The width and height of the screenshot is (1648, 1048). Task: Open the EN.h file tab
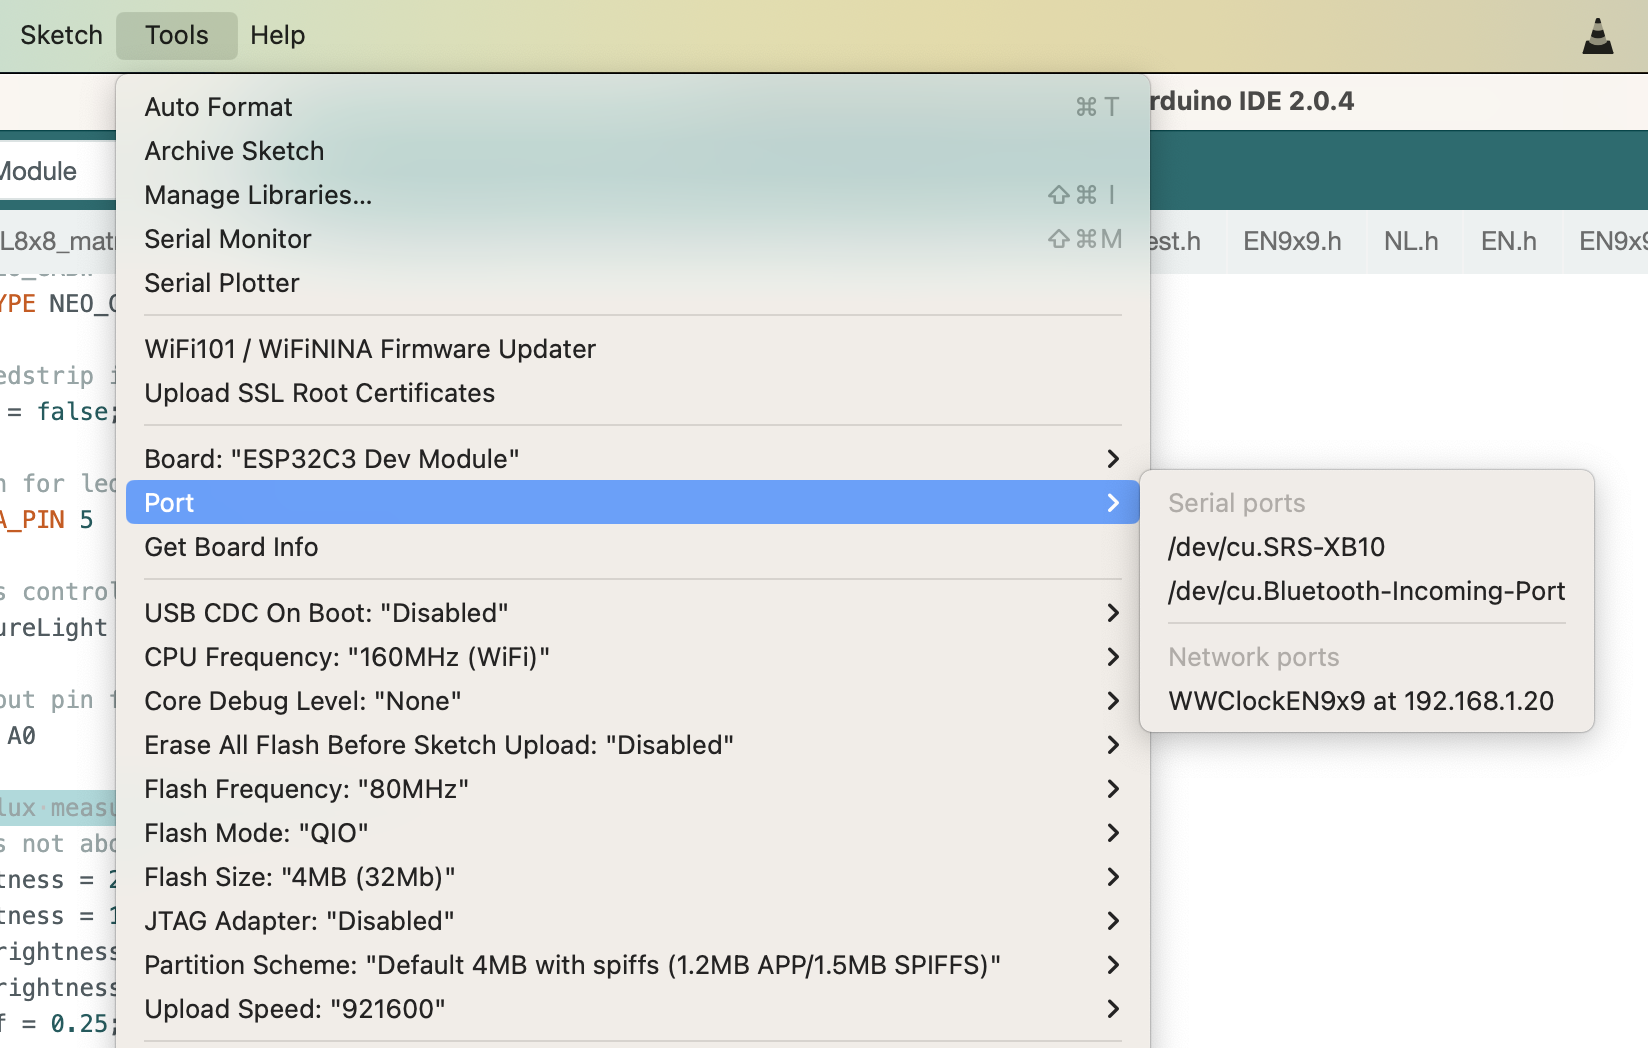1508,242
